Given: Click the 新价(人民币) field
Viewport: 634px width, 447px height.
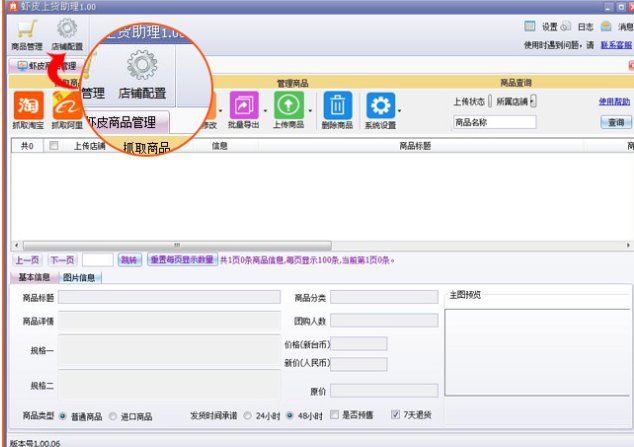Looking at the screenshot, I should pos(359,364).
